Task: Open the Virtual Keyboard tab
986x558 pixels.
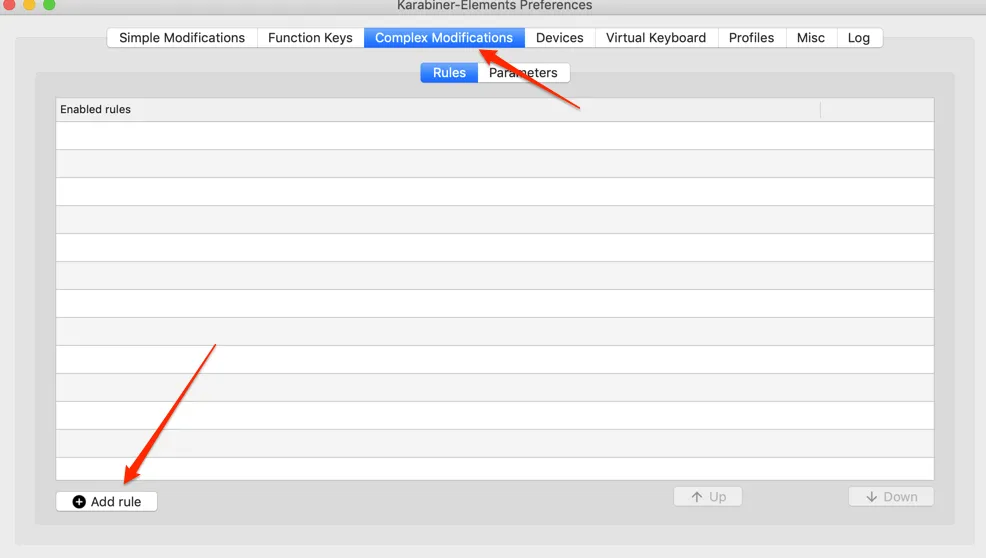Action: (x=656, y=38)
